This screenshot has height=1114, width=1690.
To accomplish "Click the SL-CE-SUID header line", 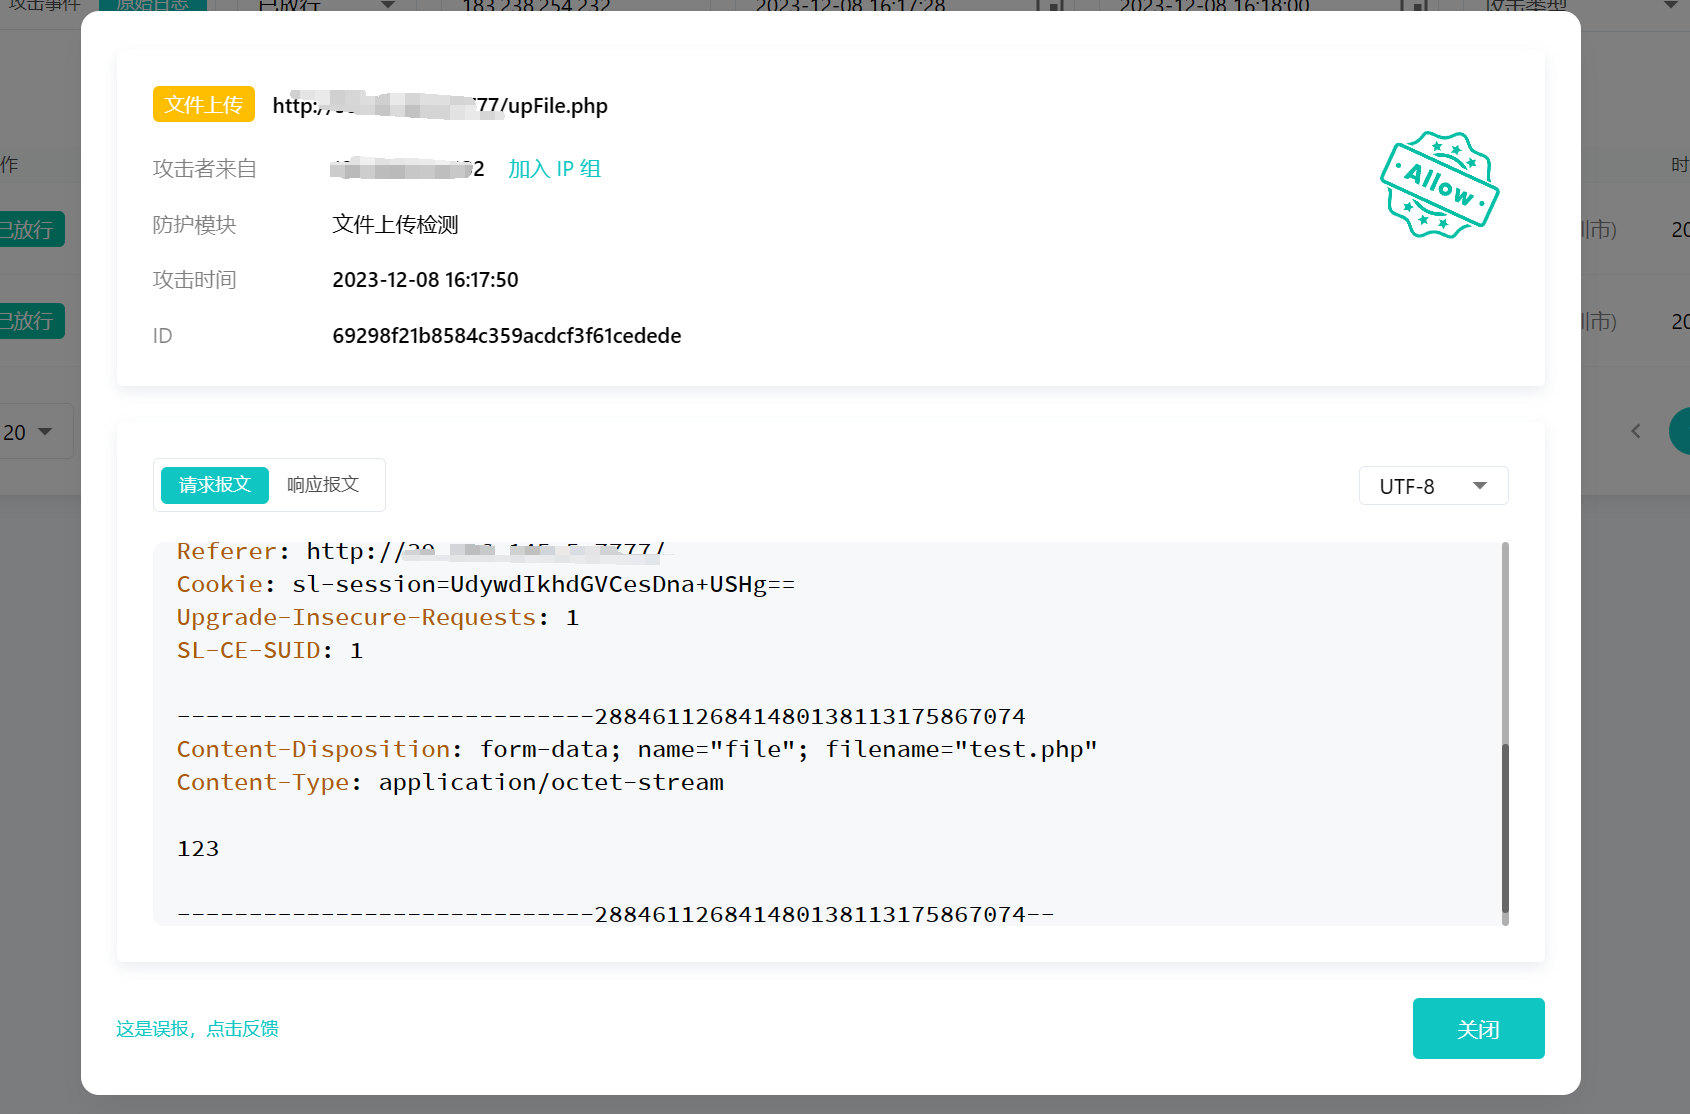I will pos(270,650).
